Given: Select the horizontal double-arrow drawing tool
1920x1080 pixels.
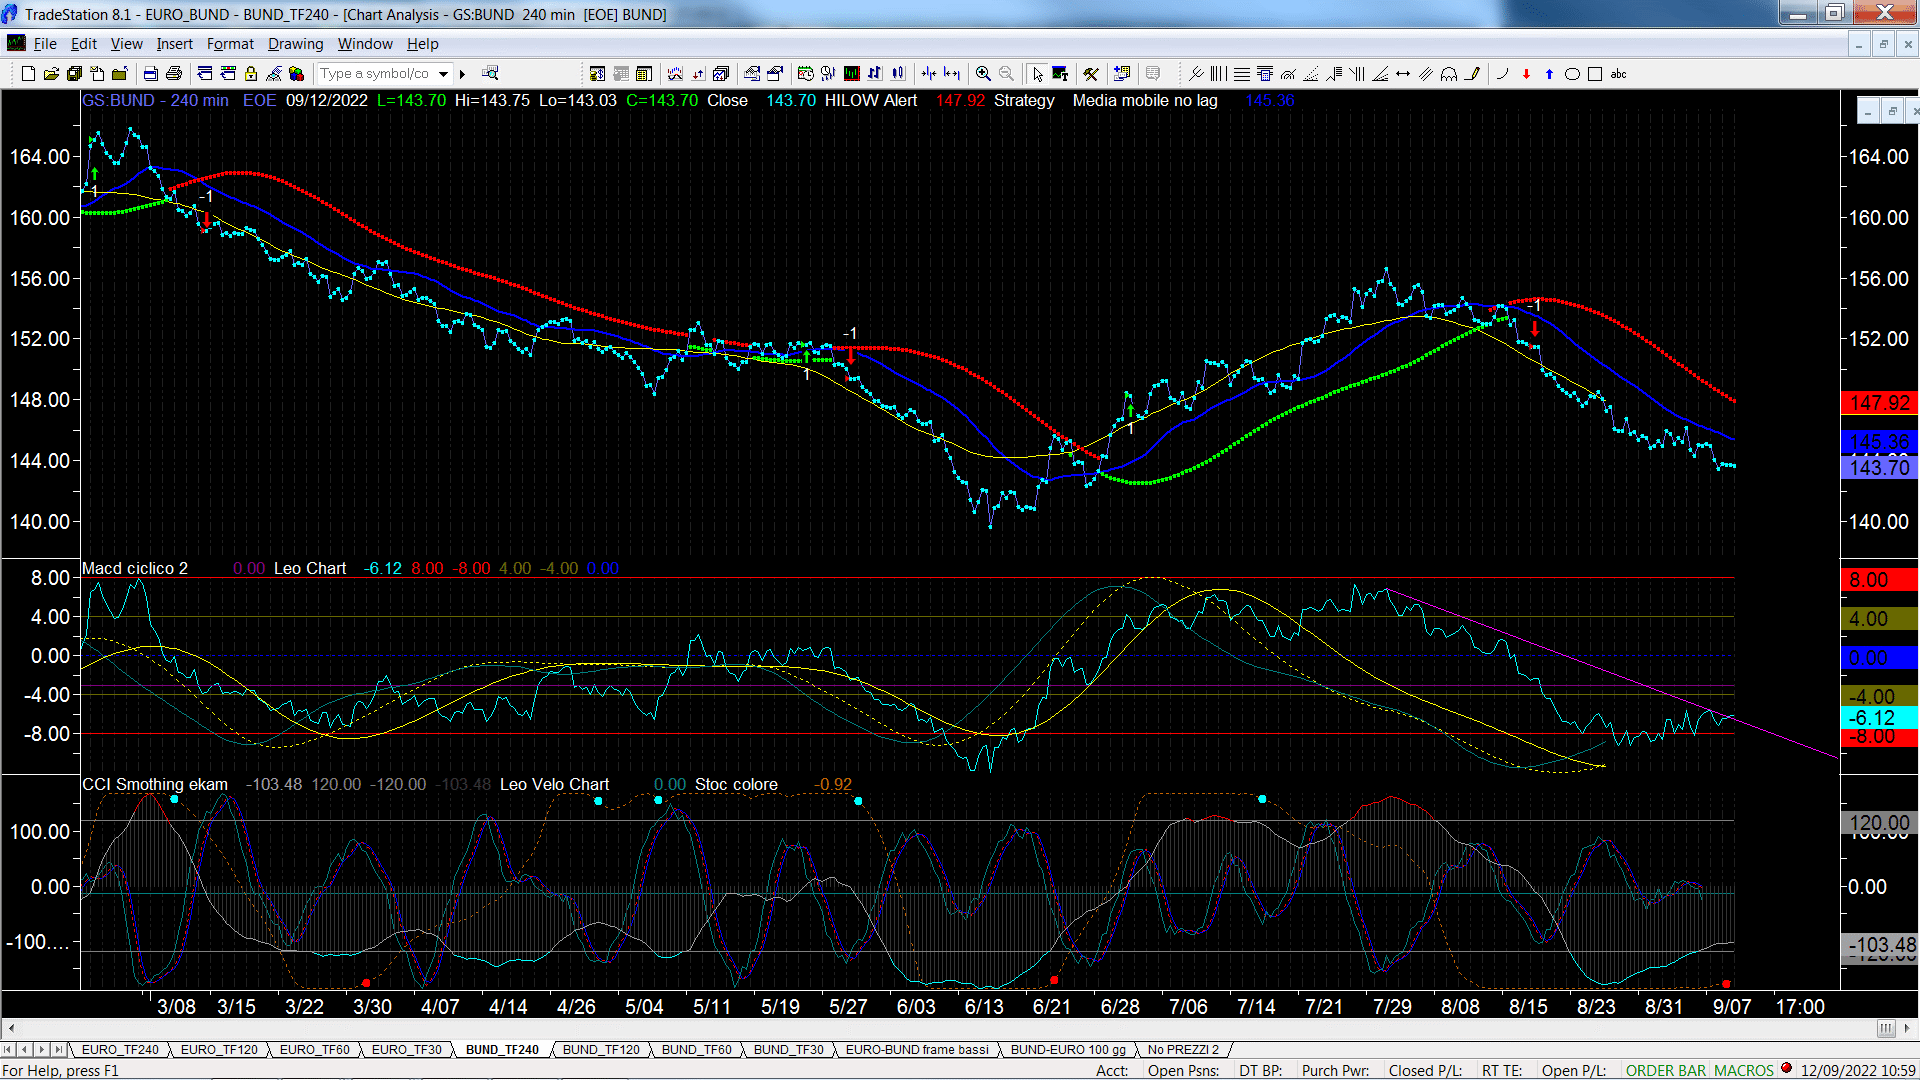Looking at the screenshot, I should (1403, 73).
